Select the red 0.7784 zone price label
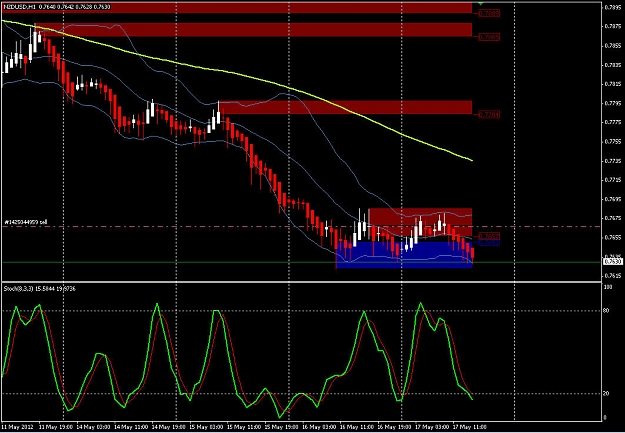Image resolution: width=625 pixels, height=433 pixels. click(489, 115)
